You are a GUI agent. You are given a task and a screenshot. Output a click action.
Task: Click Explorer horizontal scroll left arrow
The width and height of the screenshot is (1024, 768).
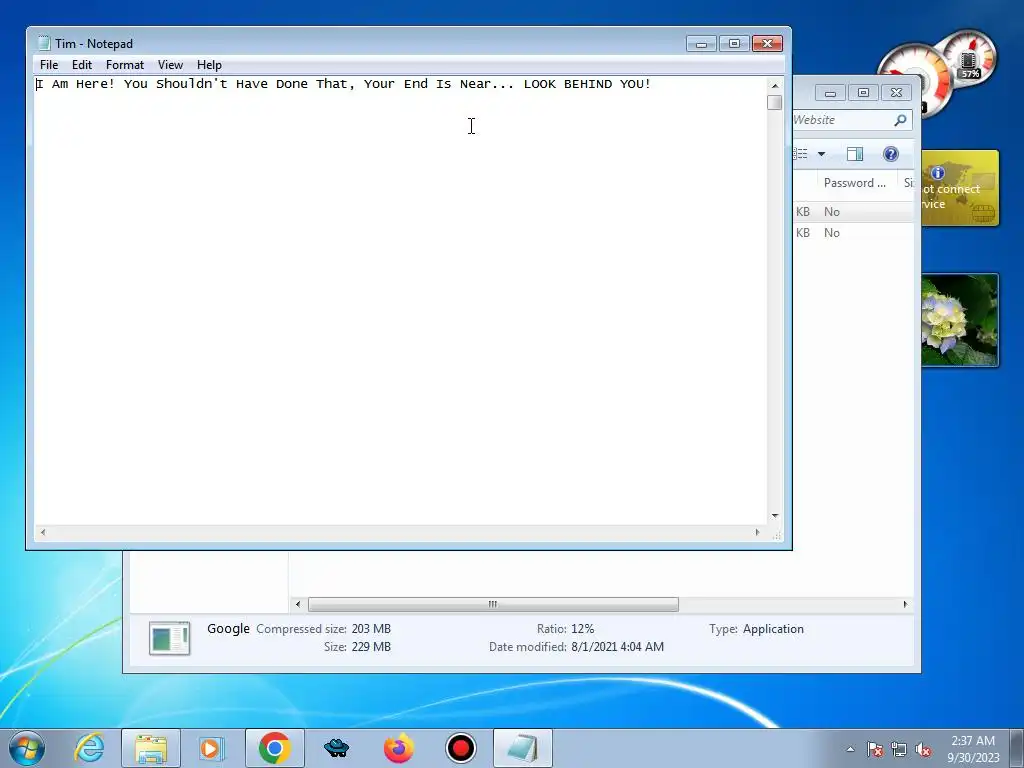(298, 604)
